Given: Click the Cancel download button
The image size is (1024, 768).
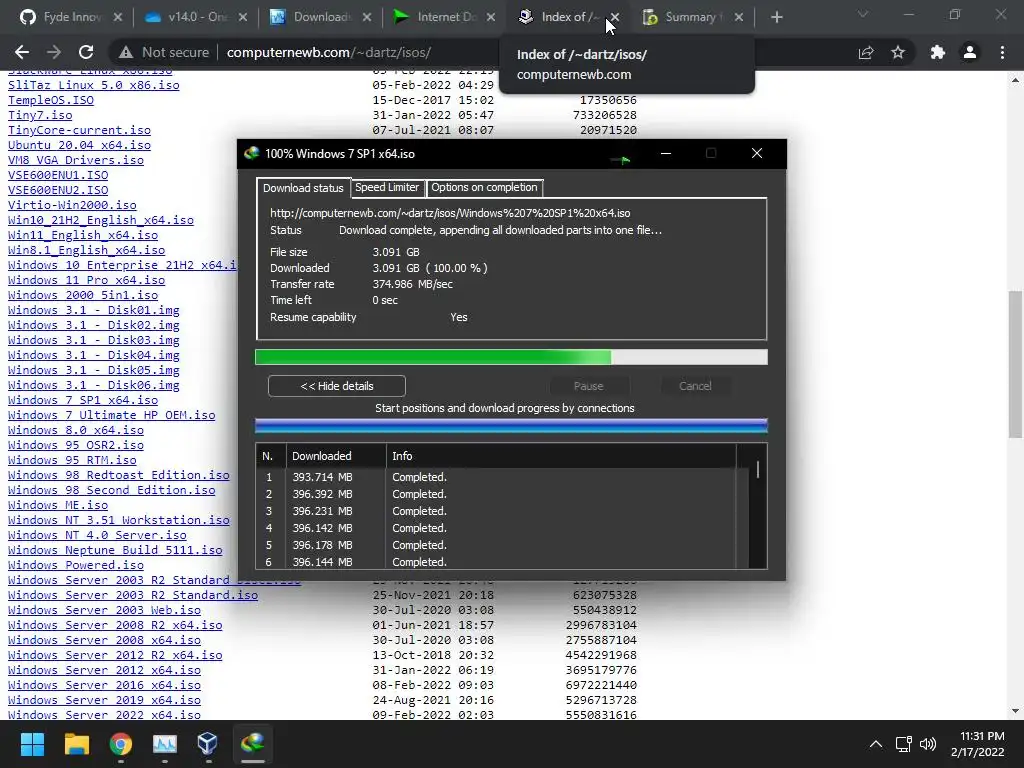Looking at the screenshot, I should click(695, 386).
